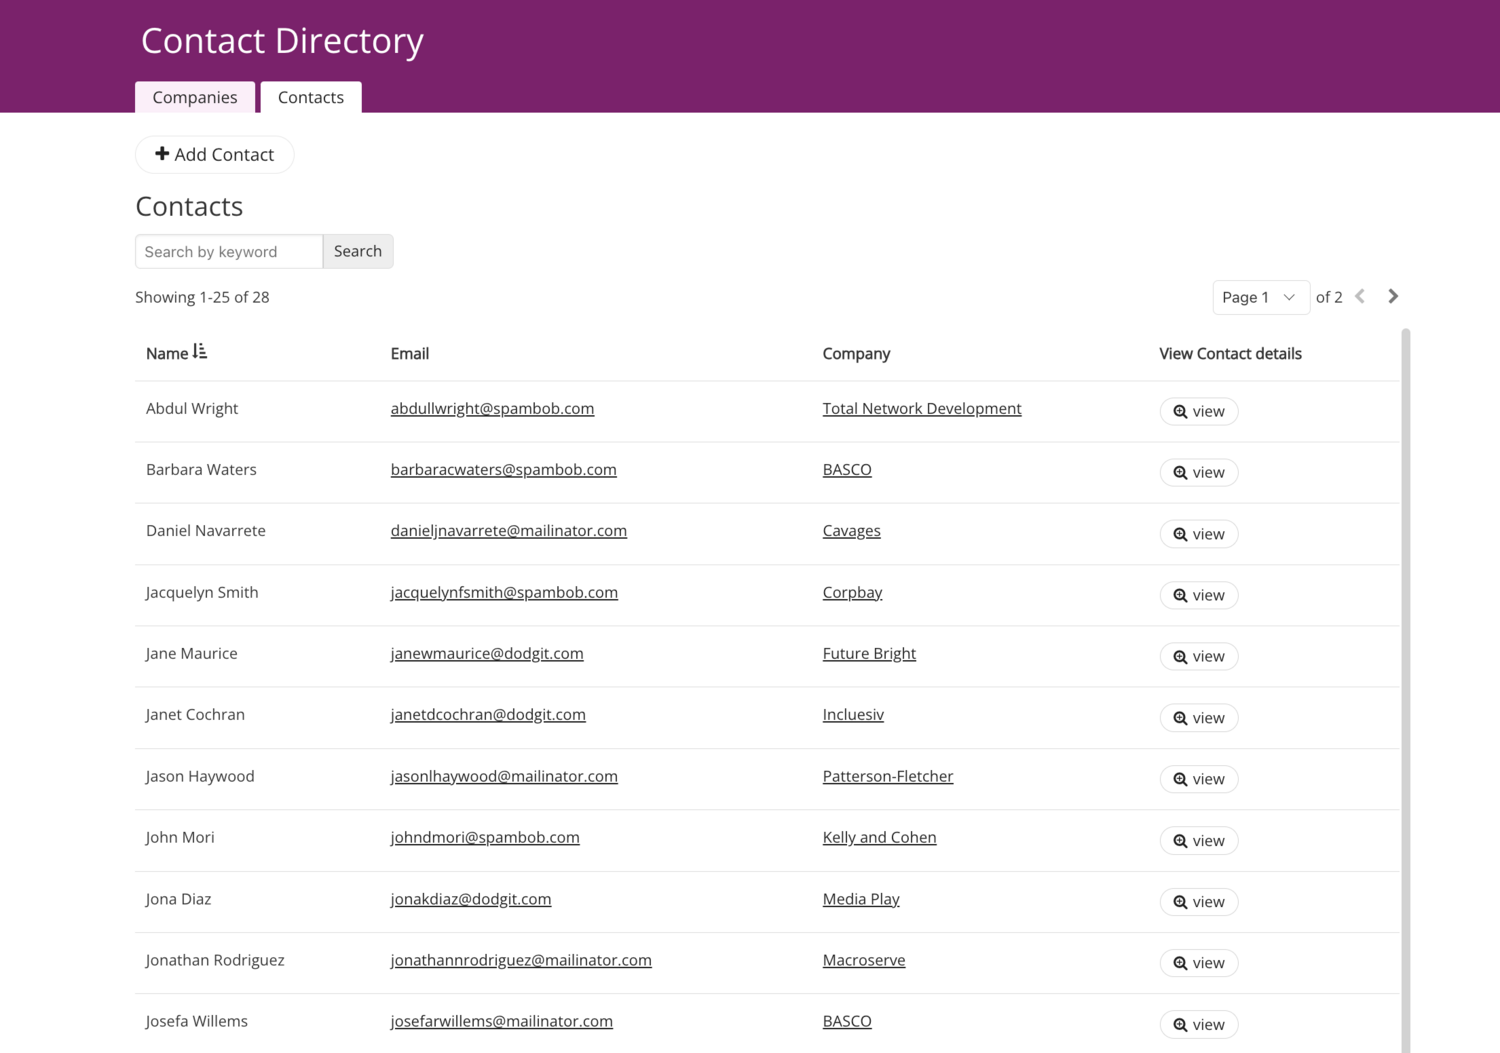
Task: Click the magnifier icon for Jonathan Rodriguez
Action: [x=1180, y=963]
